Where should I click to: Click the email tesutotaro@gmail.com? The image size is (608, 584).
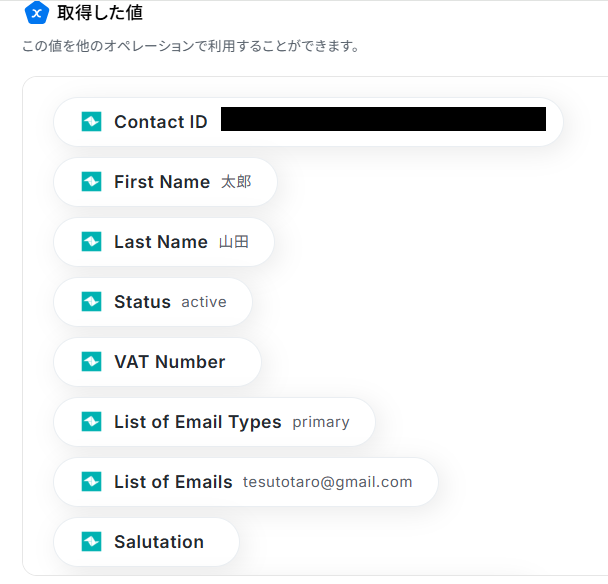327,482
